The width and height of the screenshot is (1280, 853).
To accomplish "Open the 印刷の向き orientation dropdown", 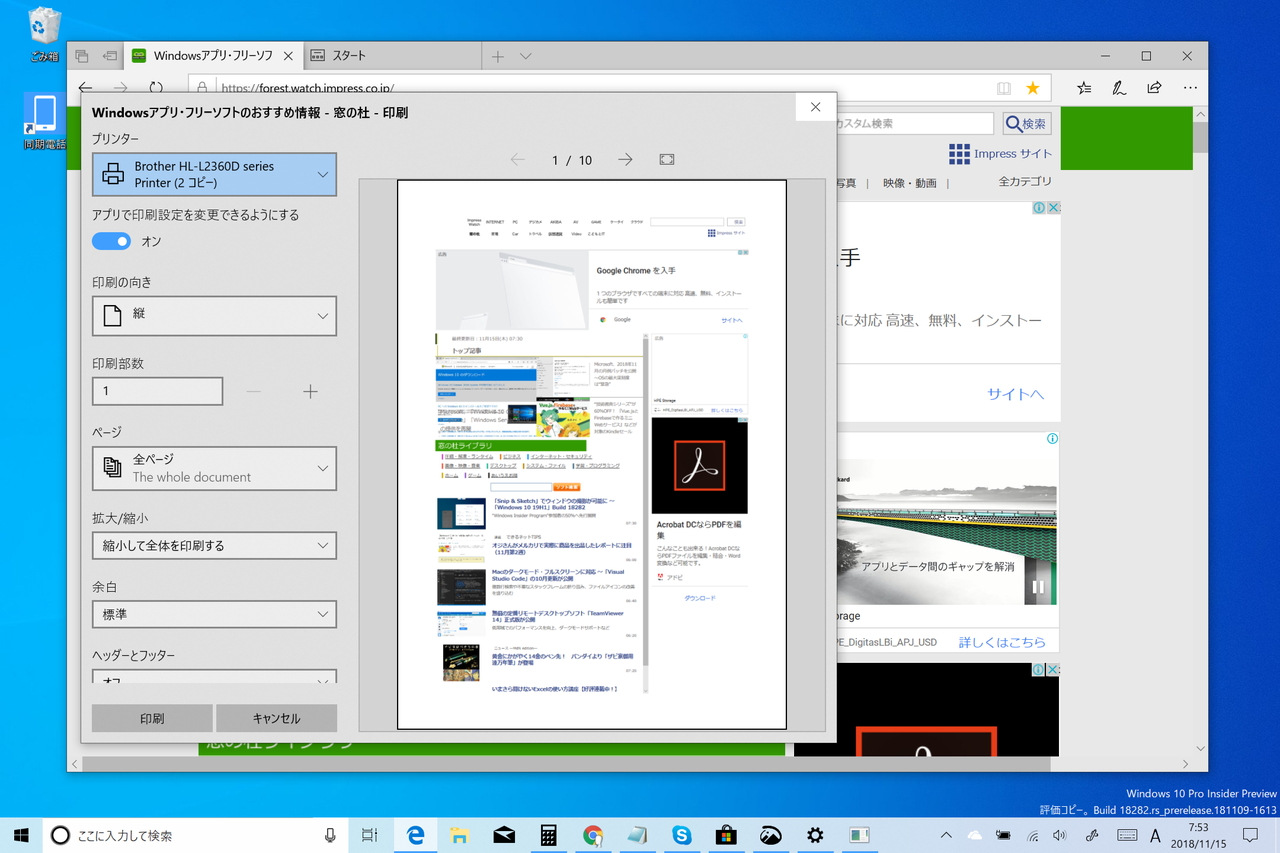I will 214,315.
